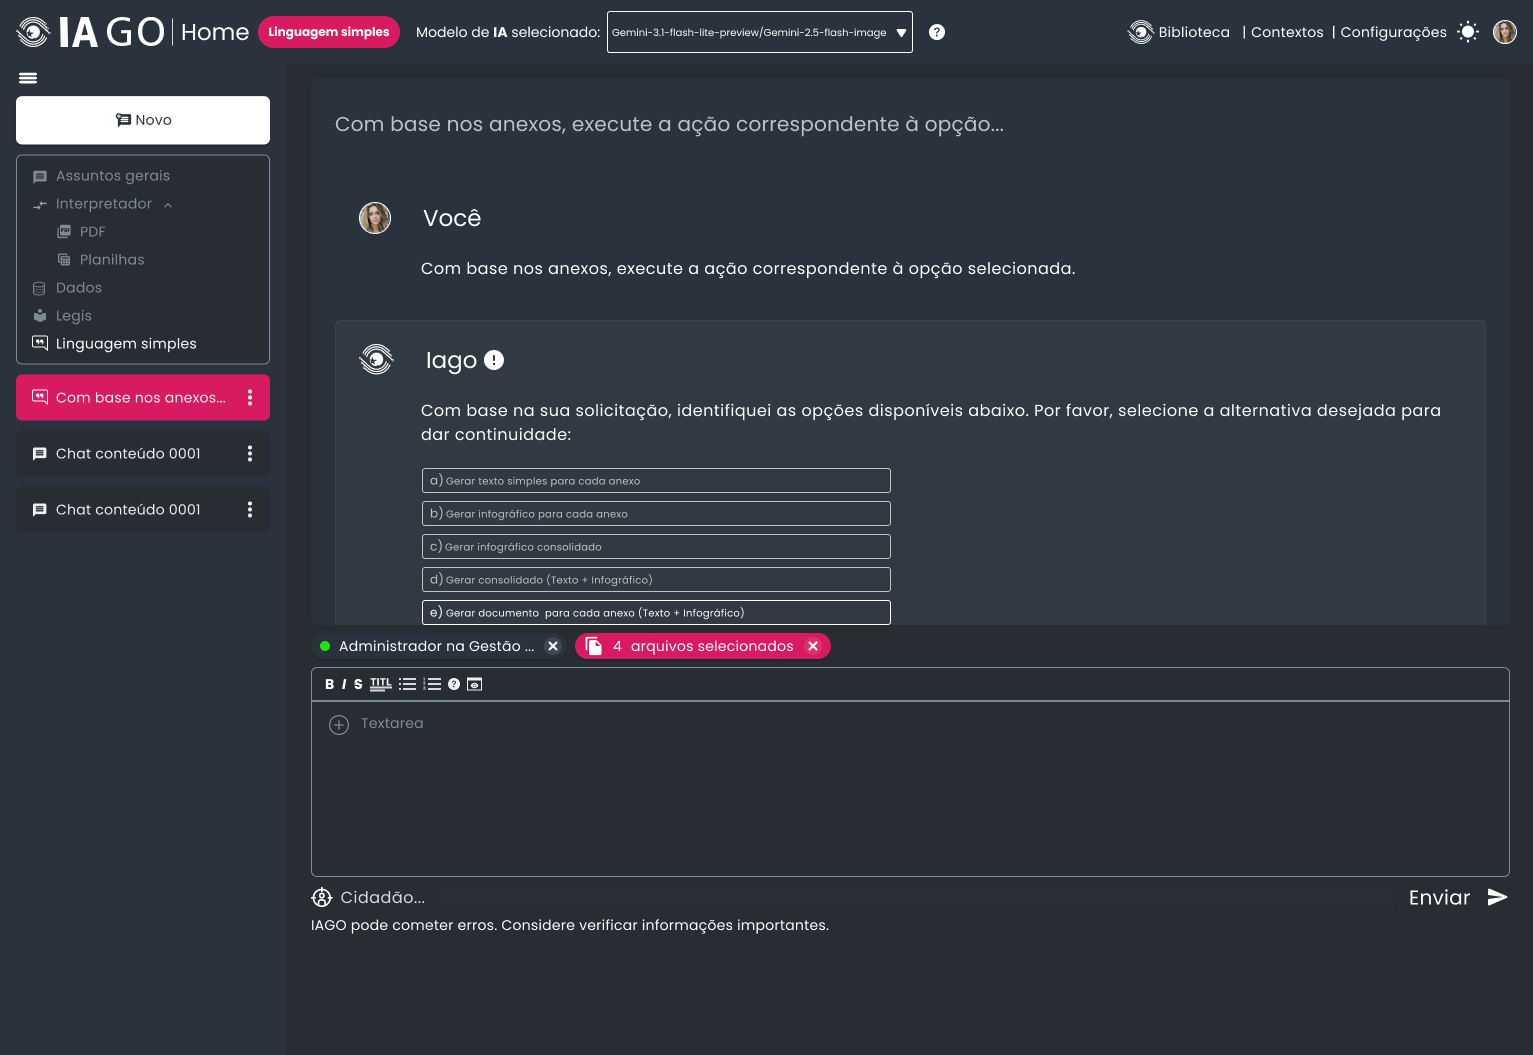The height and width of the screenshot is (1055, 1533).
Task: Select option c) Gerar infográfico consolidado
Action: (656, 547)
